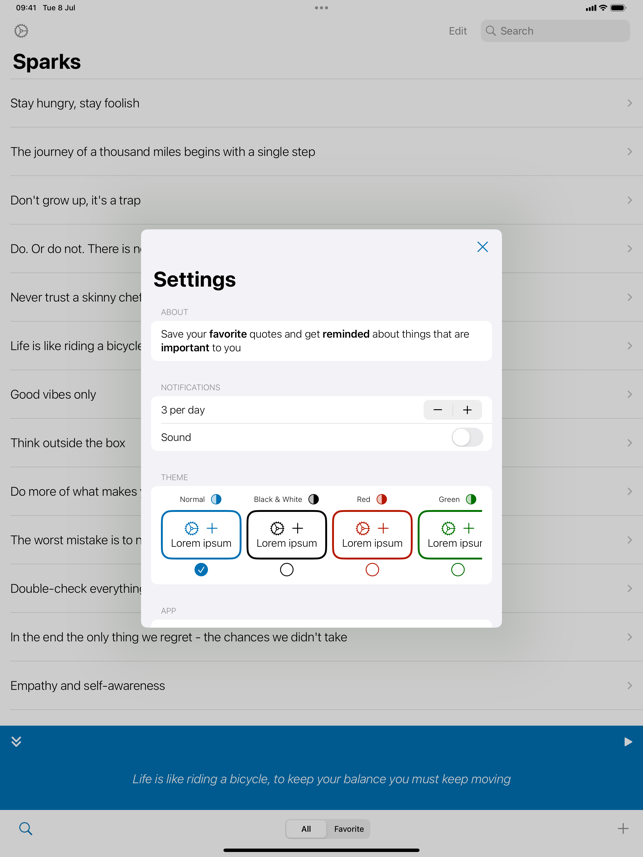Close the Settings dialog with X
The image size is (643, 857).
[482, 247]
